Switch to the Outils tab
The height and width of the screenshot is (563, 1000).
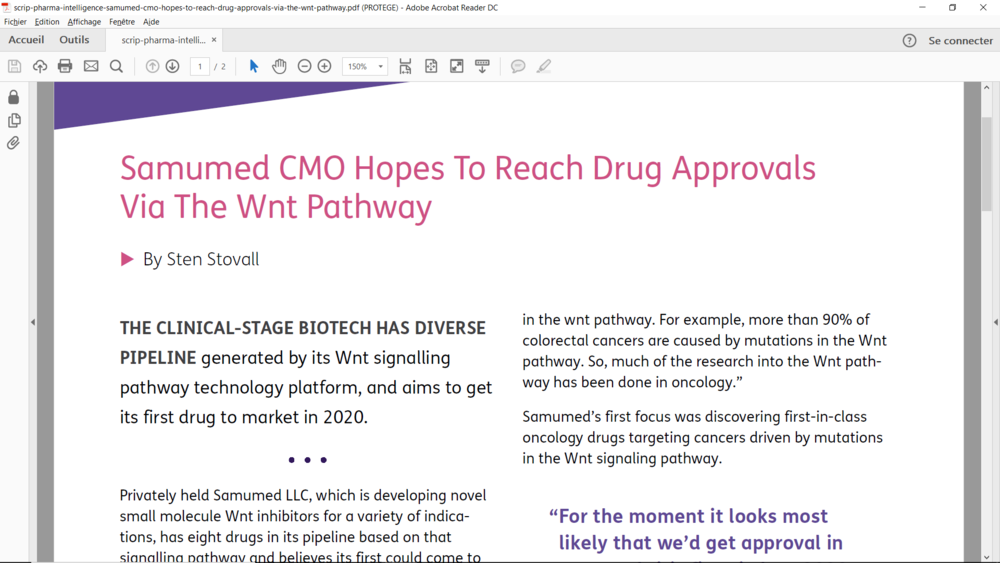point(74,40)
